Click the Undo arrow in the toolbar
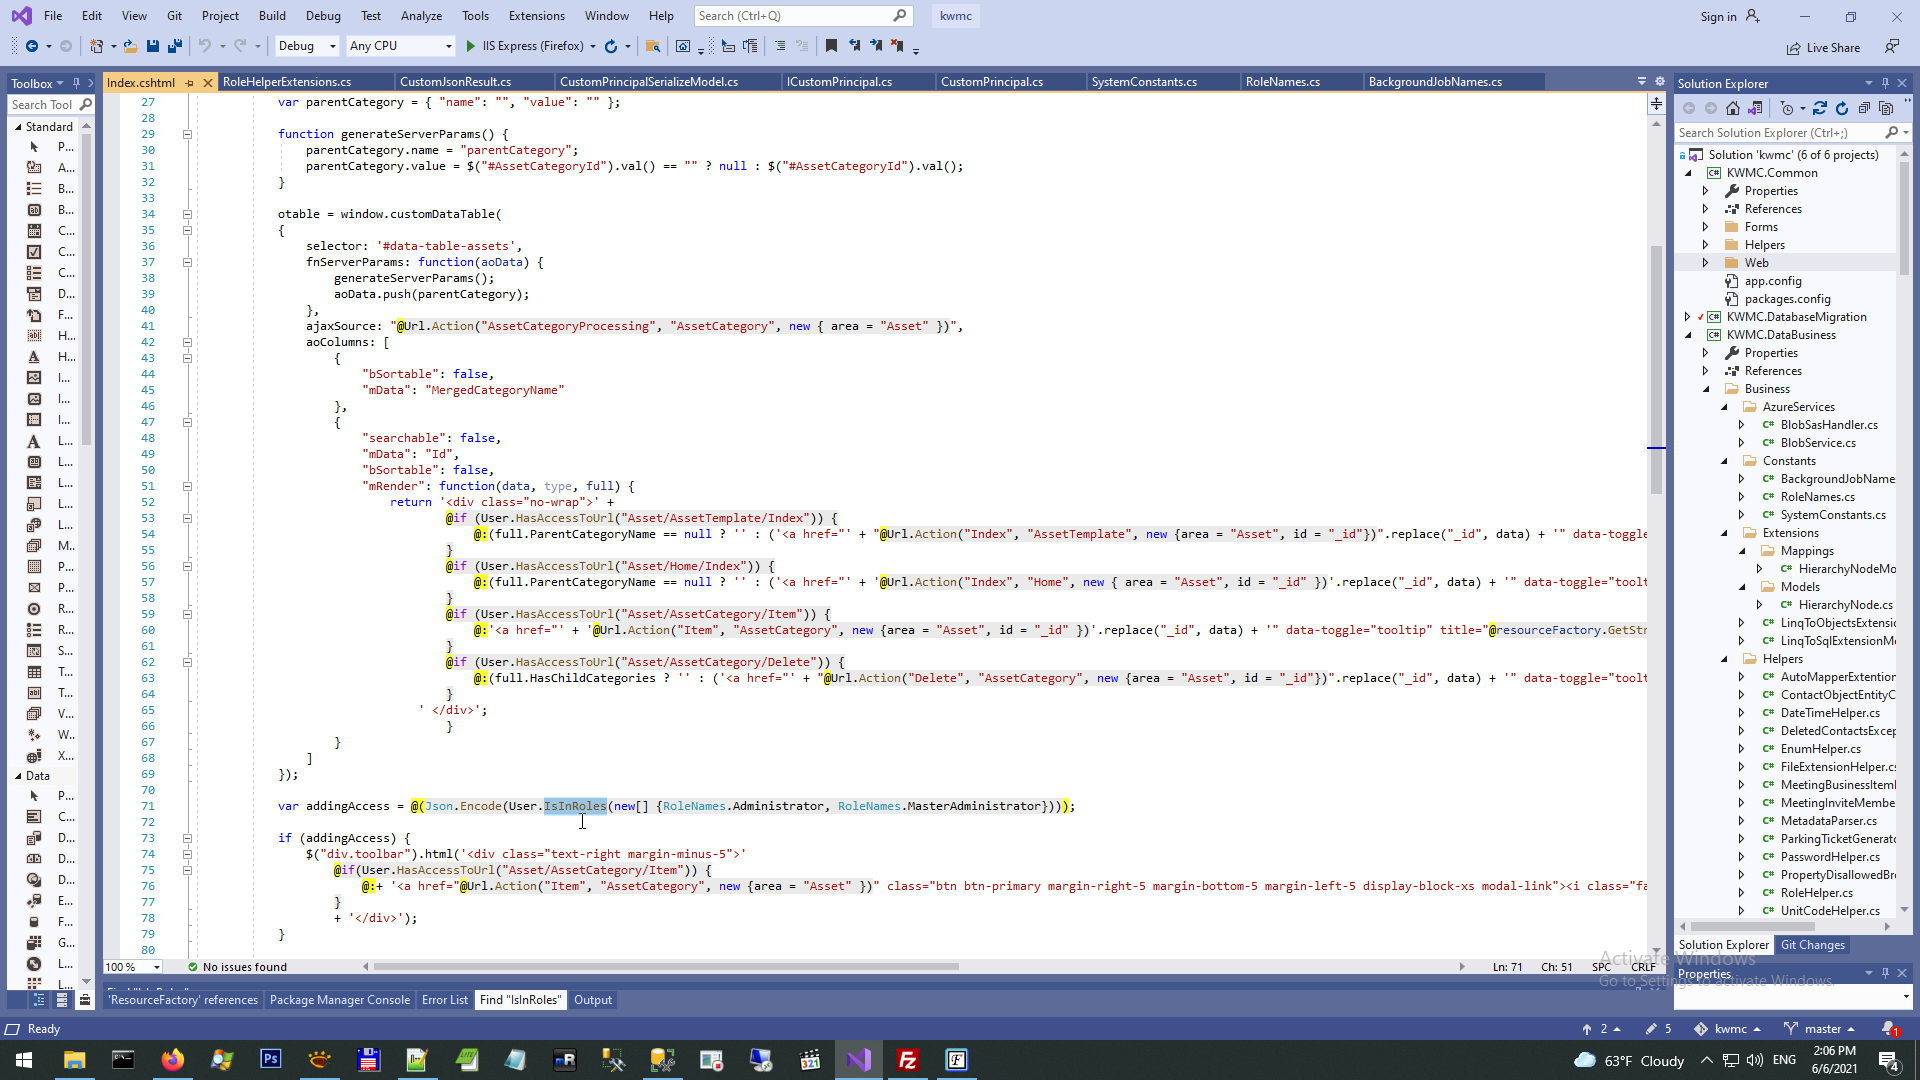The height and width of the screenshot is (1080, 1920). coord(205,46)
